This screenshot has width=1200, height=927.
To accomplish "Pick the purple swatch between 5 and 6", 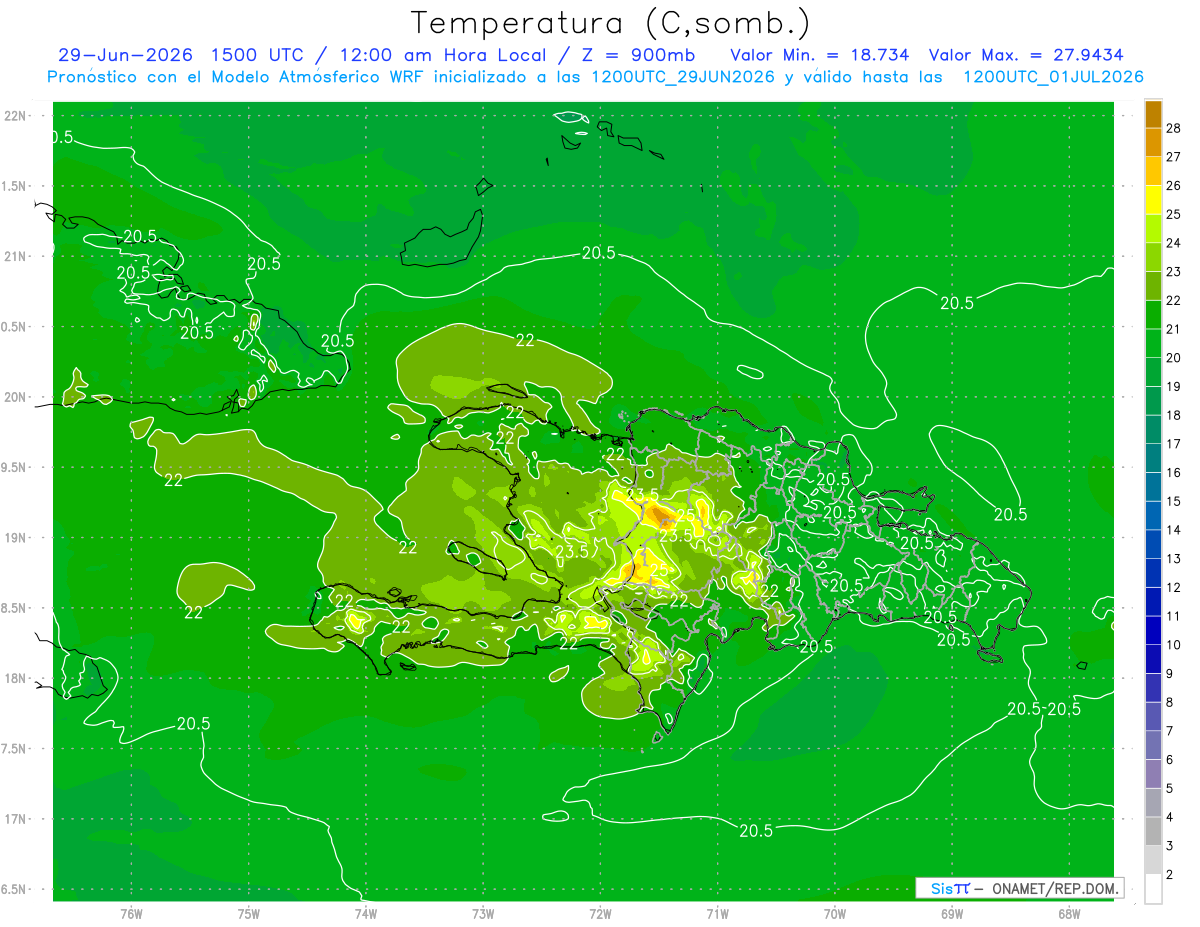I will click(1153, 774).
